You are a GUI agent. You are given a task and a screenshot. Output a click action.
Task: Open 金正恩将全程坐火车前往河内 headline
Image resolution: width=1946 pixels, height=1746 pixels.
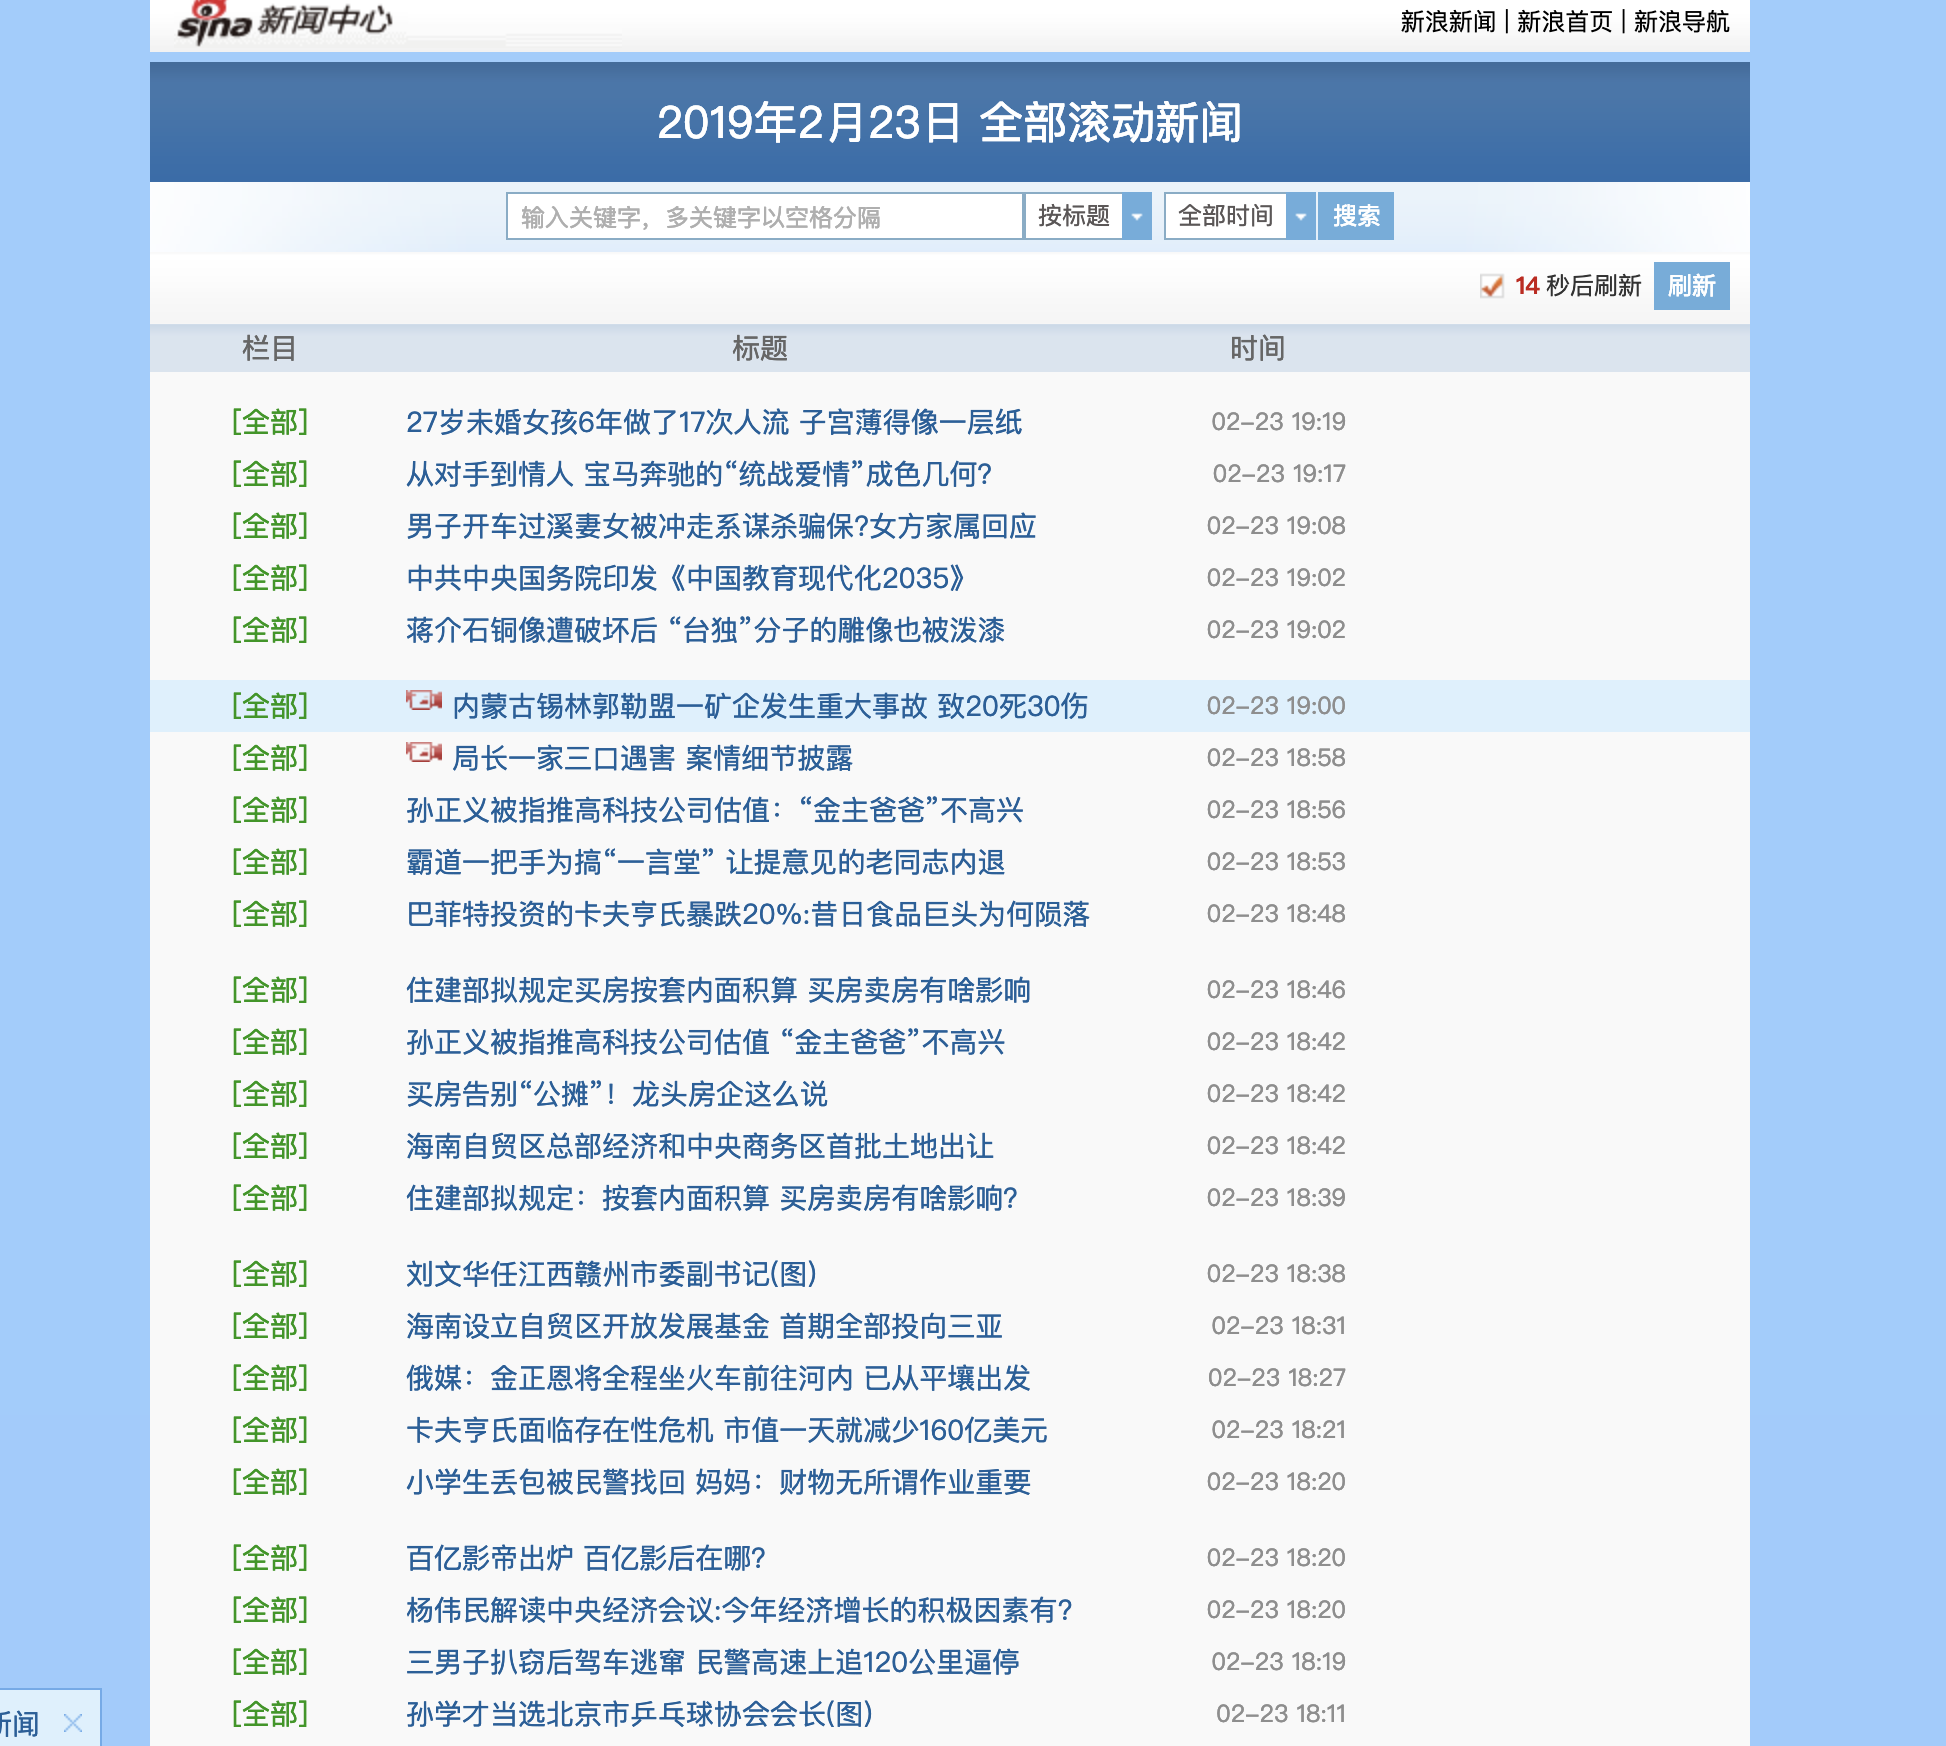[x=720, y=1378]
